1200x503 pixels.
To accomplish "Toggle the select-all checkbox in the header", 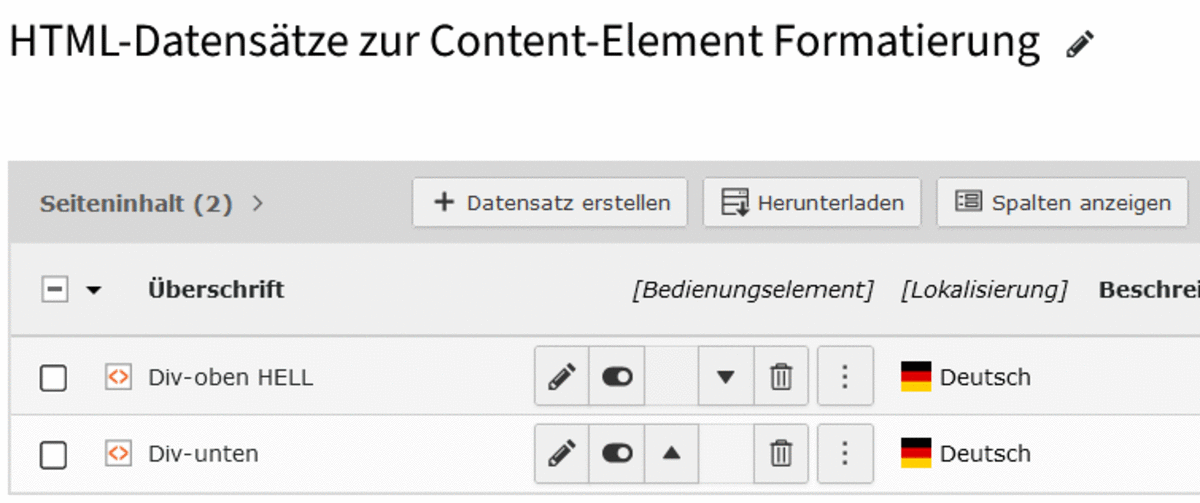I will point(54,290).
